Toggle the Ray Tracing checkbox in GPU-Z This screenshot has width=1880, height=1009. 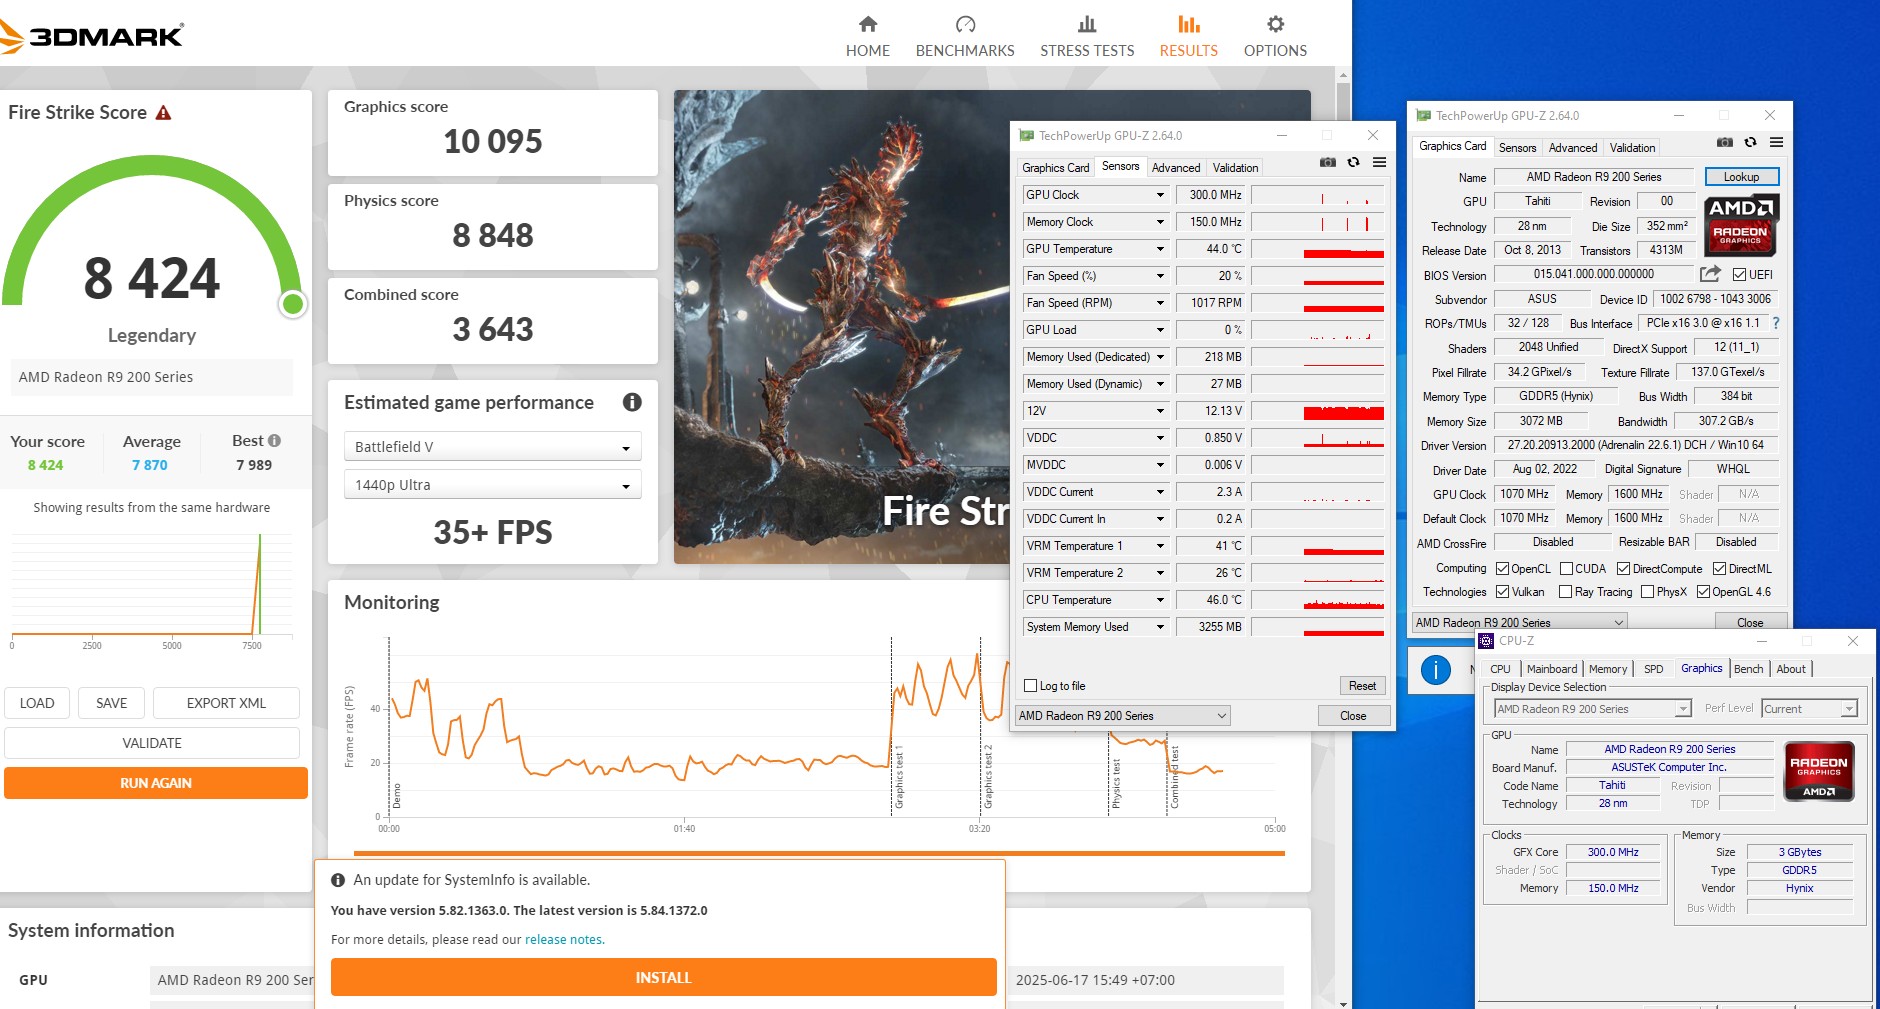point(1565,592)
